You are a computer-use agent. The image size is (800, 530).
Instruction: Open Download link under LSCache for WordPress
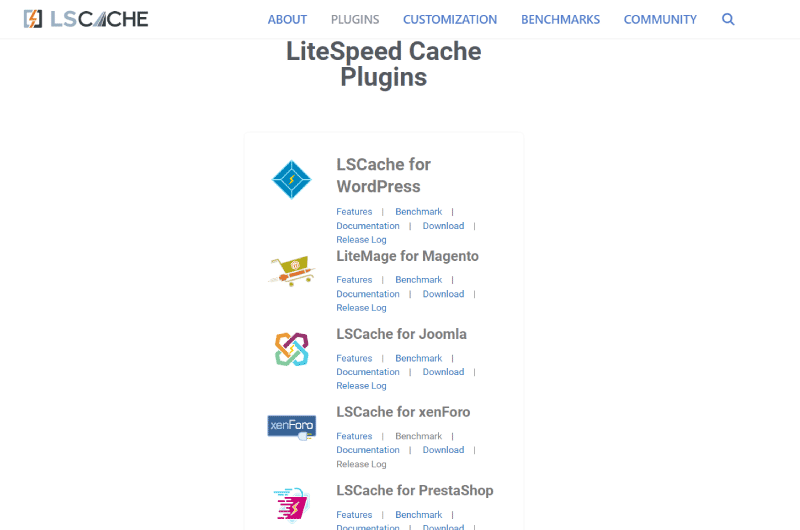pyautogui.click(x=443, y=226)
